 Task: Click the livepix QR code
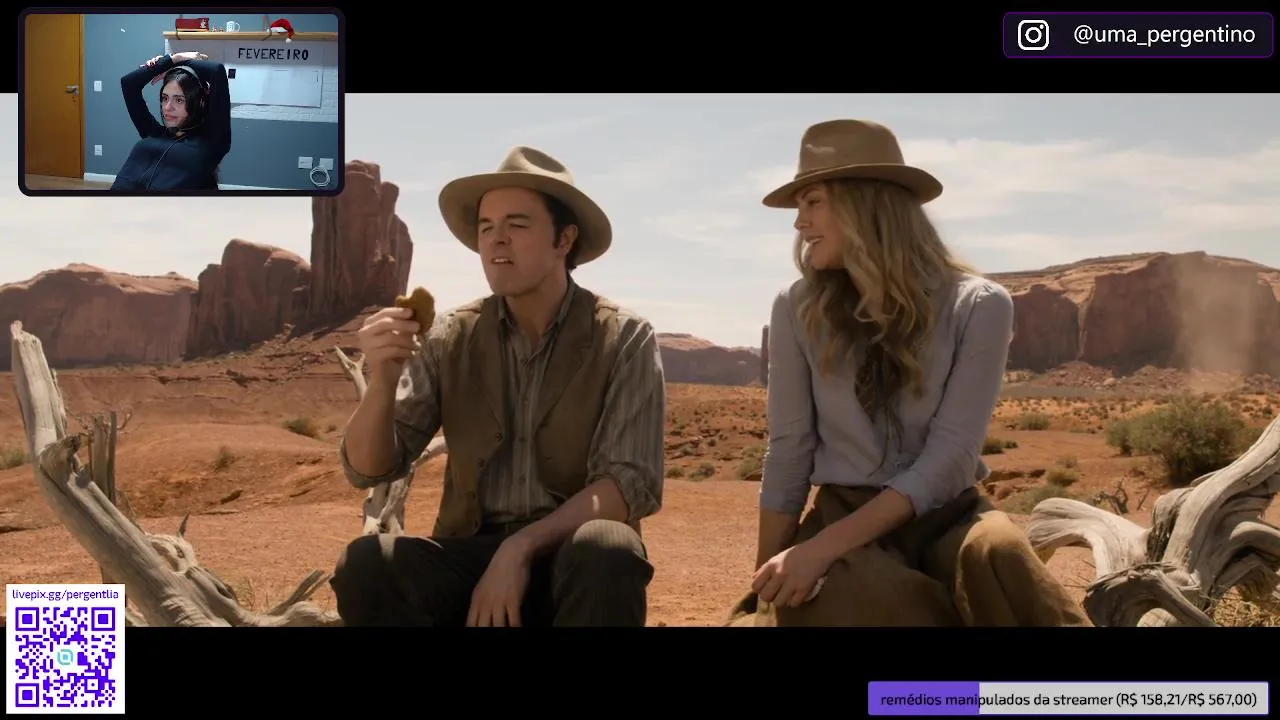pos(65,657)
